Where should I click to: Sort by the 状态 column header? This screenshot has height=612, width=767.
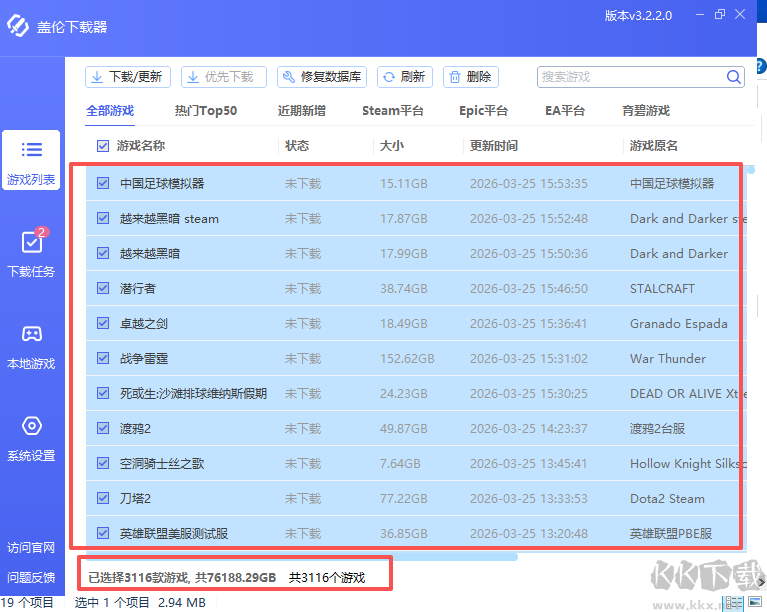point(297,146)
